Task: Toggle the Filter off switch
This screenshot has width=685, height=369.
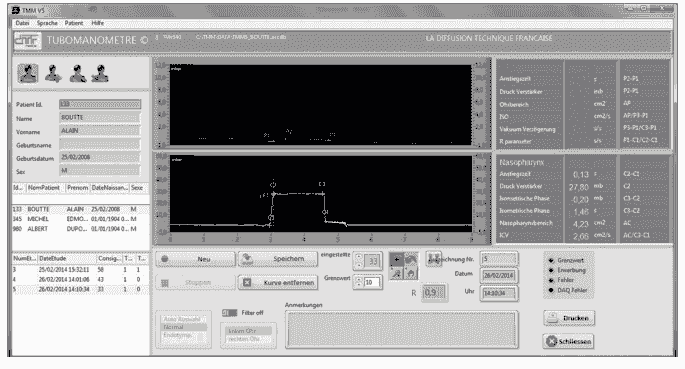Action: 229,313
